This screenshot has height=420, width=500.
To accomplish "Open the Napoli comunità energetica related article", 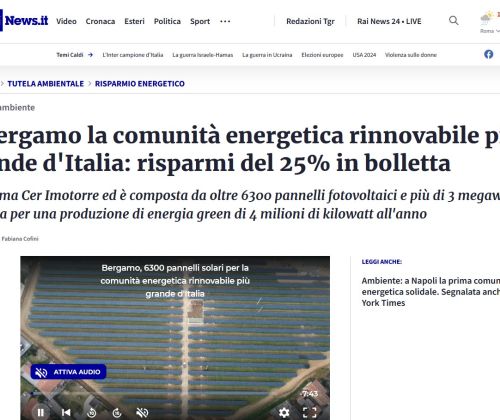I will pos(431,292).
